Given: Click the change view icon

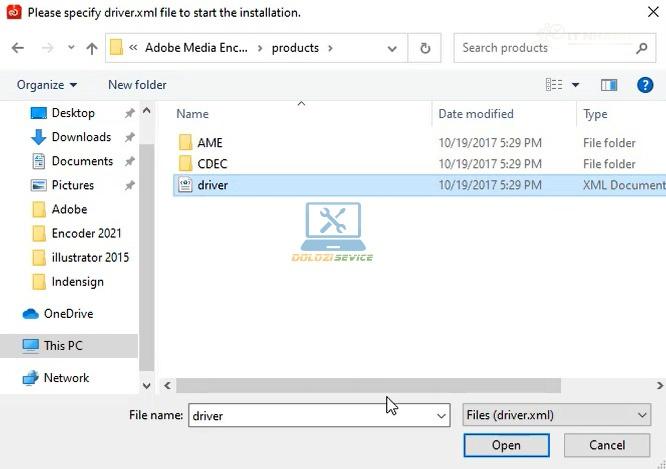Looking at the screenshot, I should 554,85.
